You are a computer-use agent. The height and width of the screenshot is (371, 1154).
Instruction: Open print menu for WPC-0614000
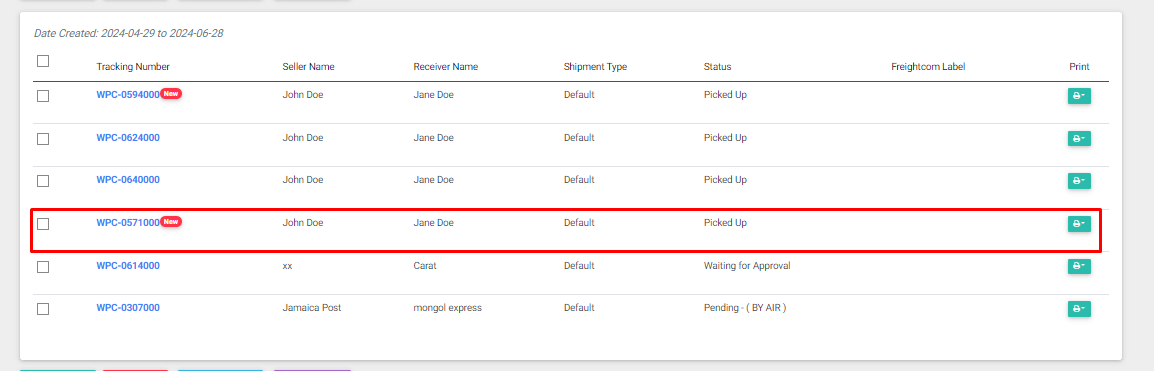[x=1079, y=266]
